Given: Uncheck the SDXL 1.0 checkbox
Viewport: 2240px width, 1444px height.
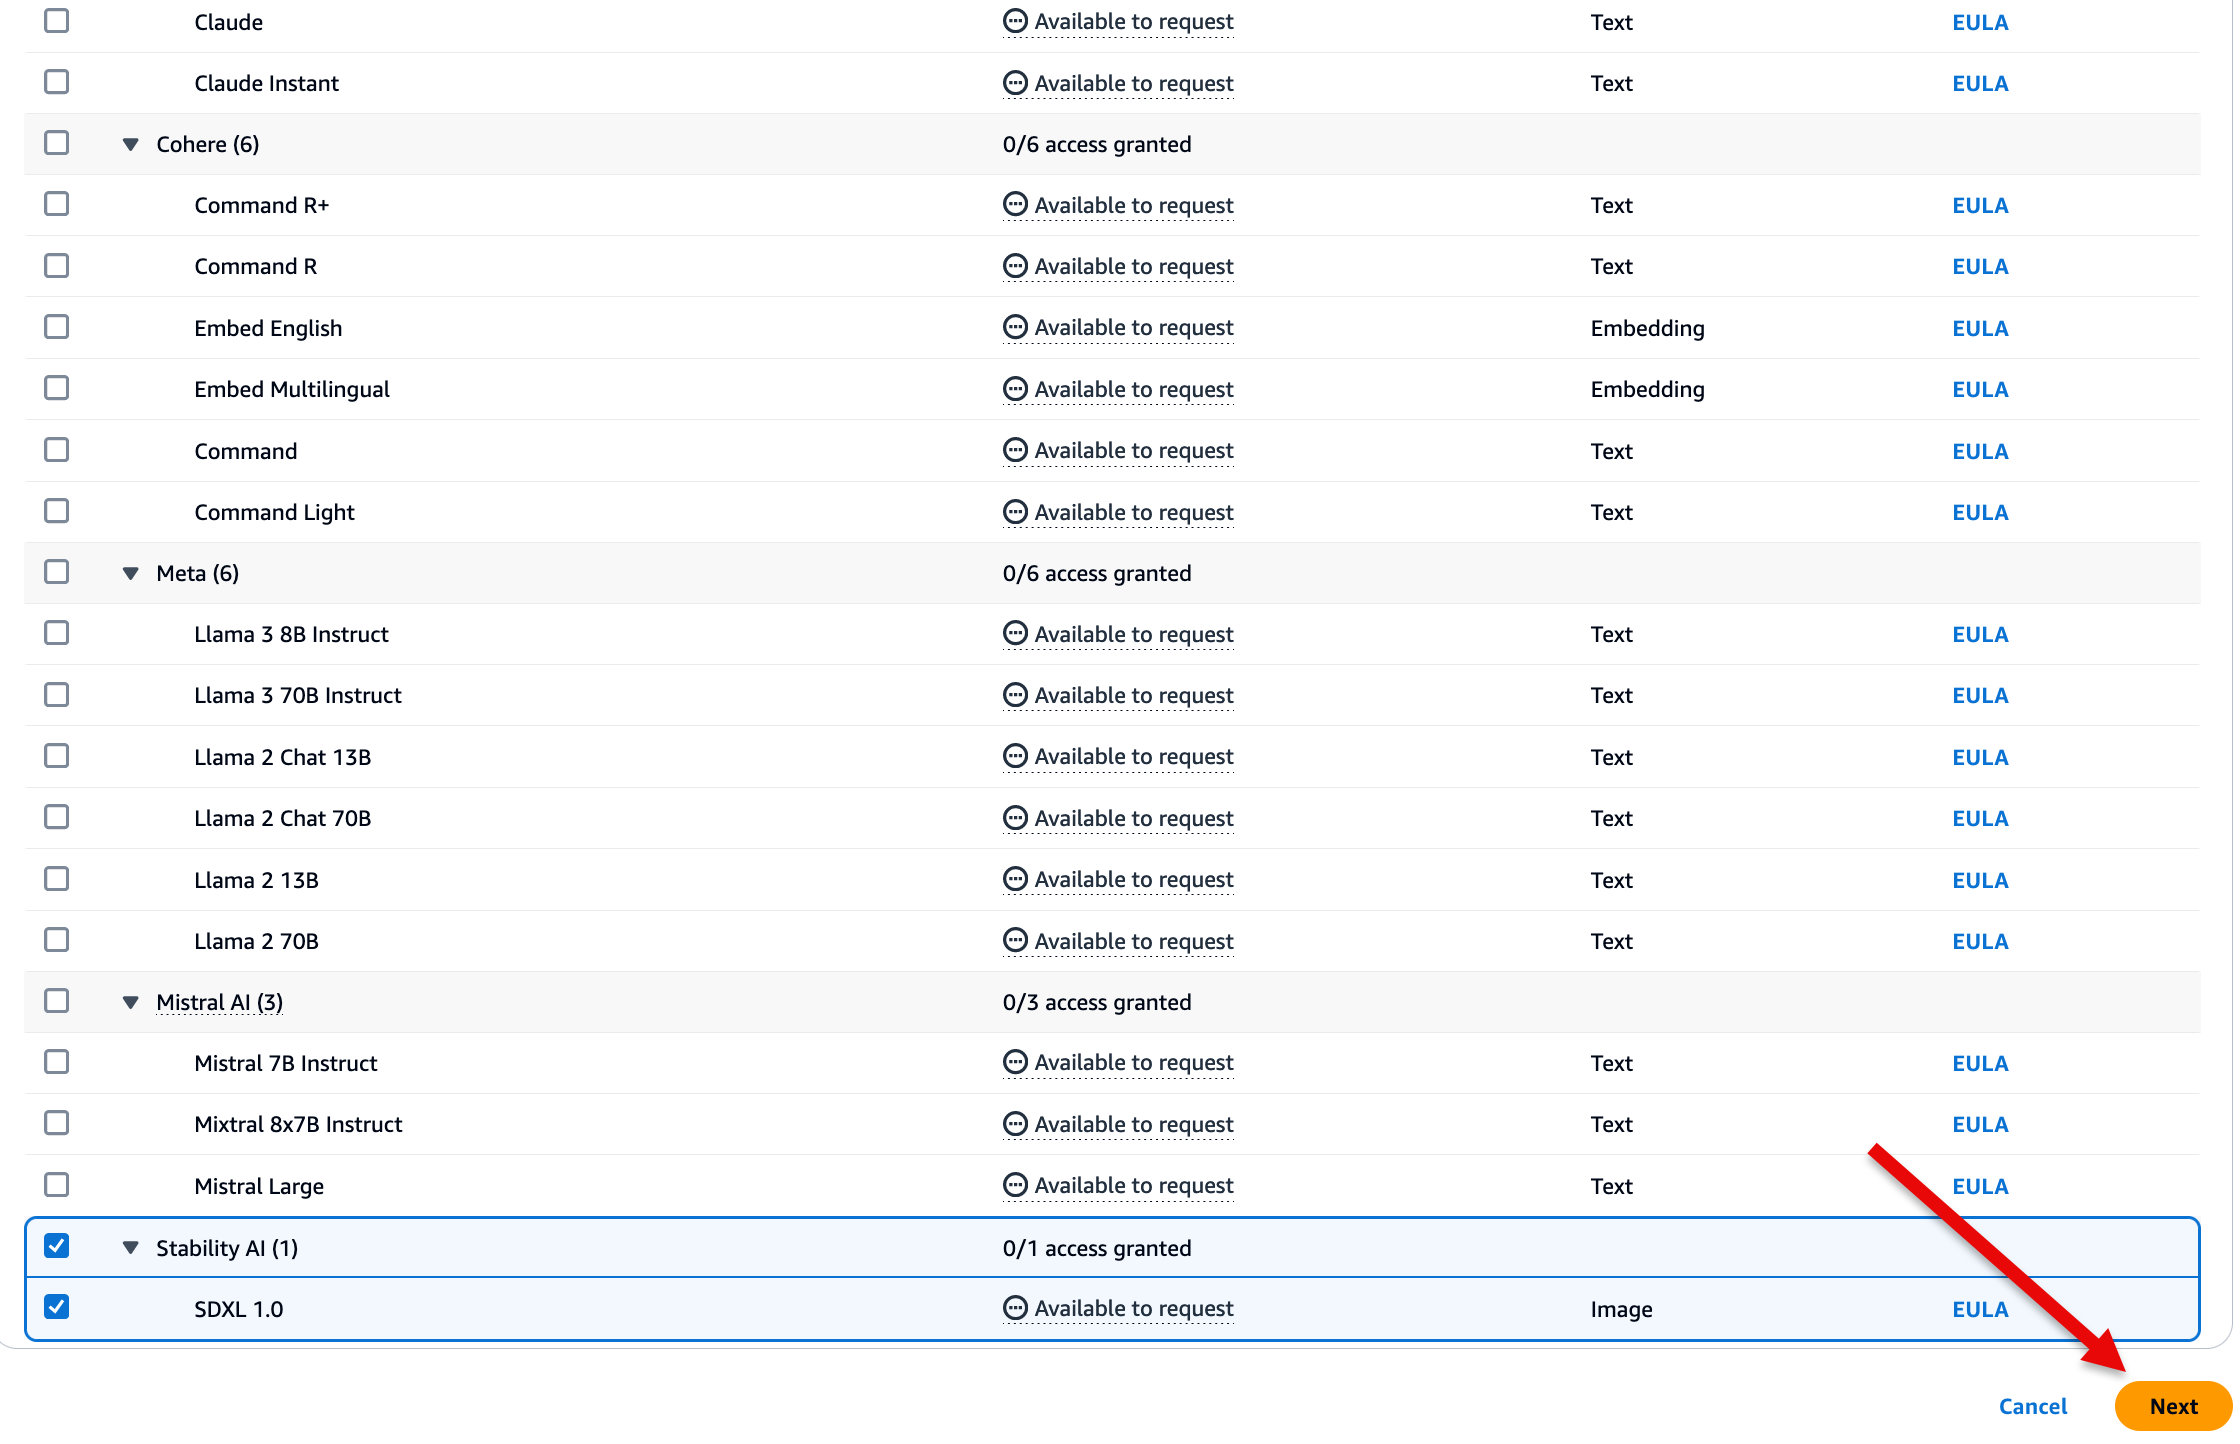Looking at the screenshot, I should pos(57,1307).
